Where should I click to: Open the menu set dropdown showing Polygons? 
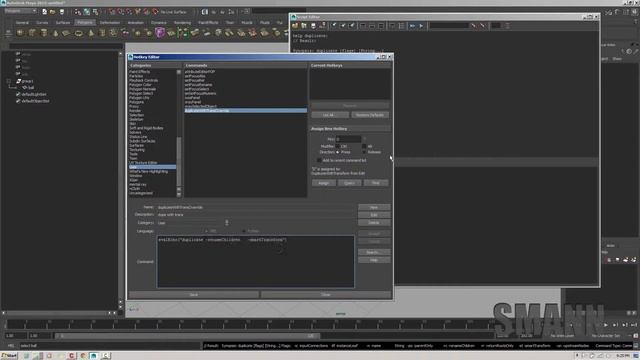pos(20,11)
